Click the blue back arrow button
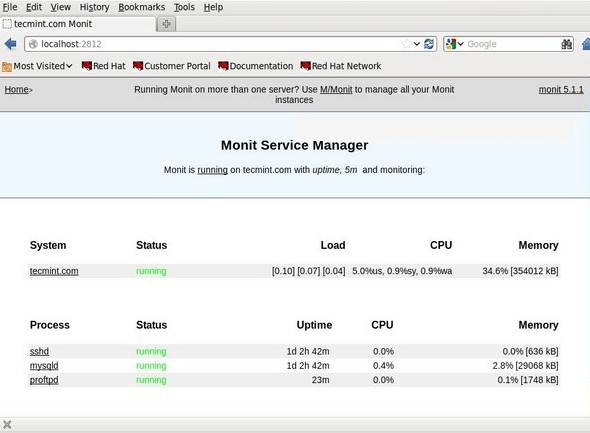This screenshot has height=433, width=590. tap(11, 44)
